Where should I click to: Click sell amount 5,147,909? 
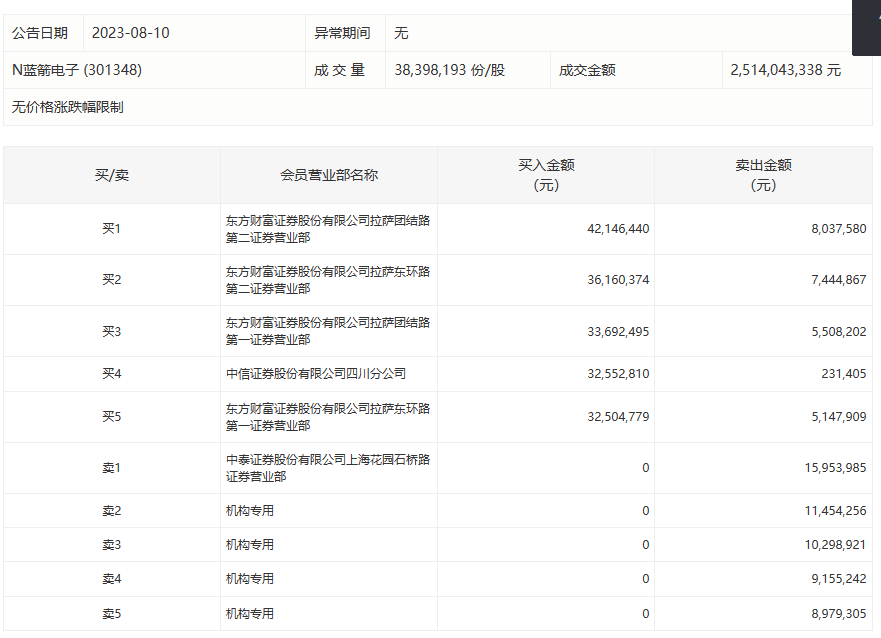(839, 417)
